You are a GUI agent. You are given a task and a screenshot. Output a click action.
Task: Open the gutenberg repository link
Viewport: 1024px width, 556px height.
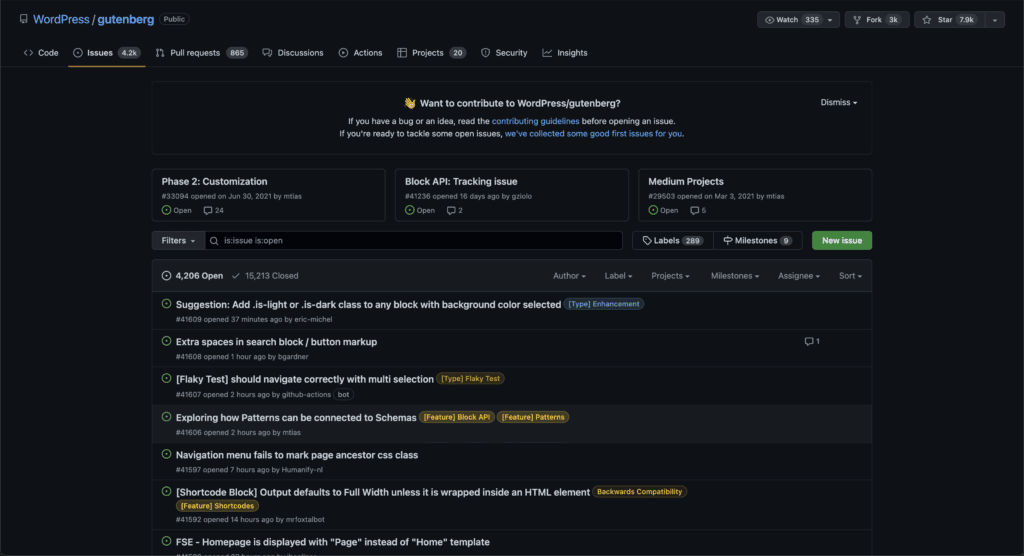pyautogui.click(x=125, y=20)
